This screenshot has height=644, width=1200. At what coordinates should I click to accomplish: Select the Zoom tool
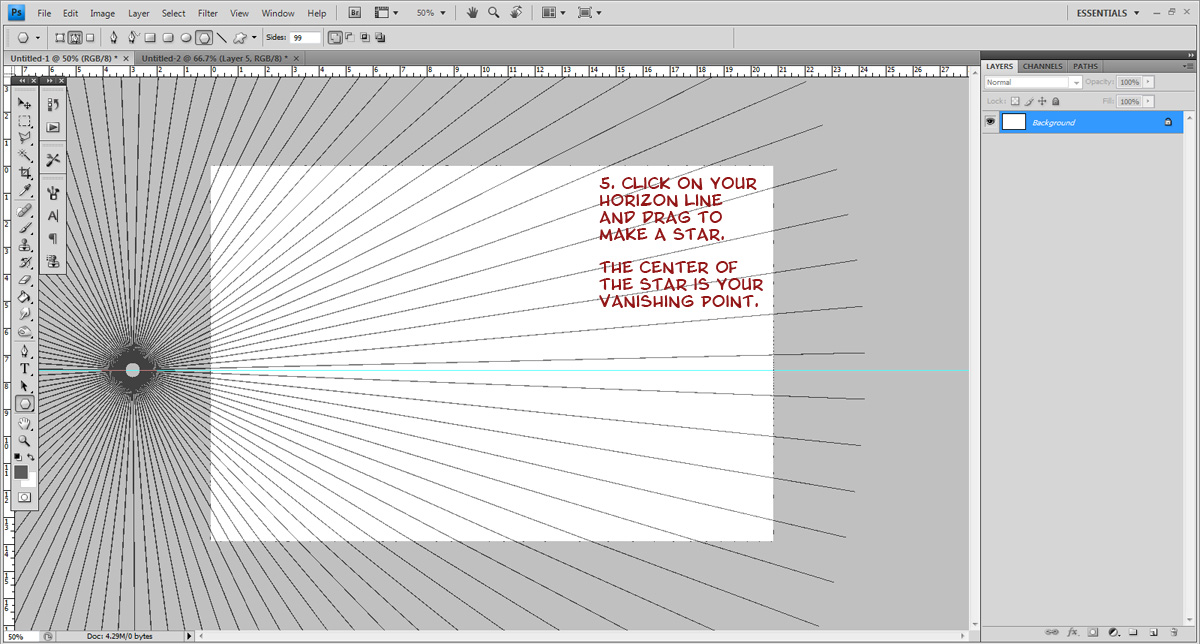point(25,440)
